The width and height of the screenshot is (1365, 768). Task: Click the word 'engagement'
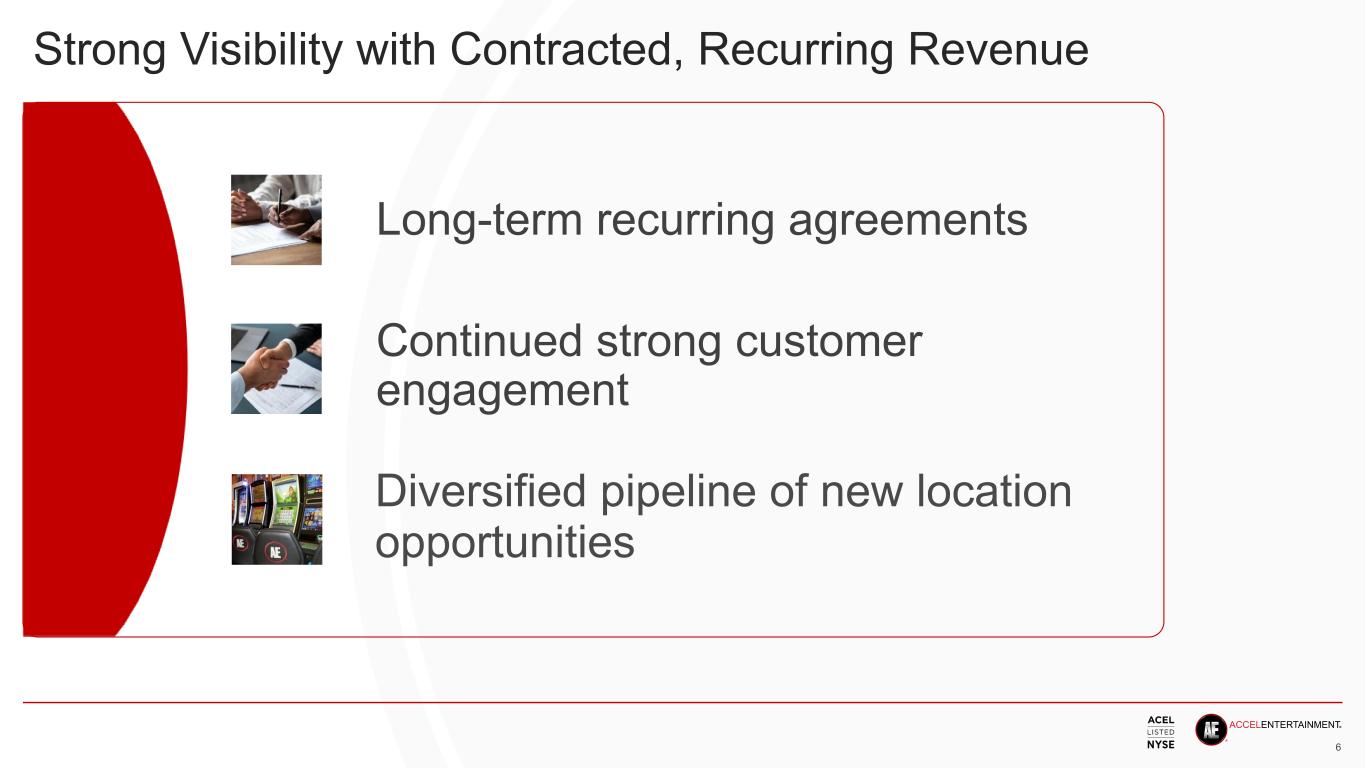(502, 390)
